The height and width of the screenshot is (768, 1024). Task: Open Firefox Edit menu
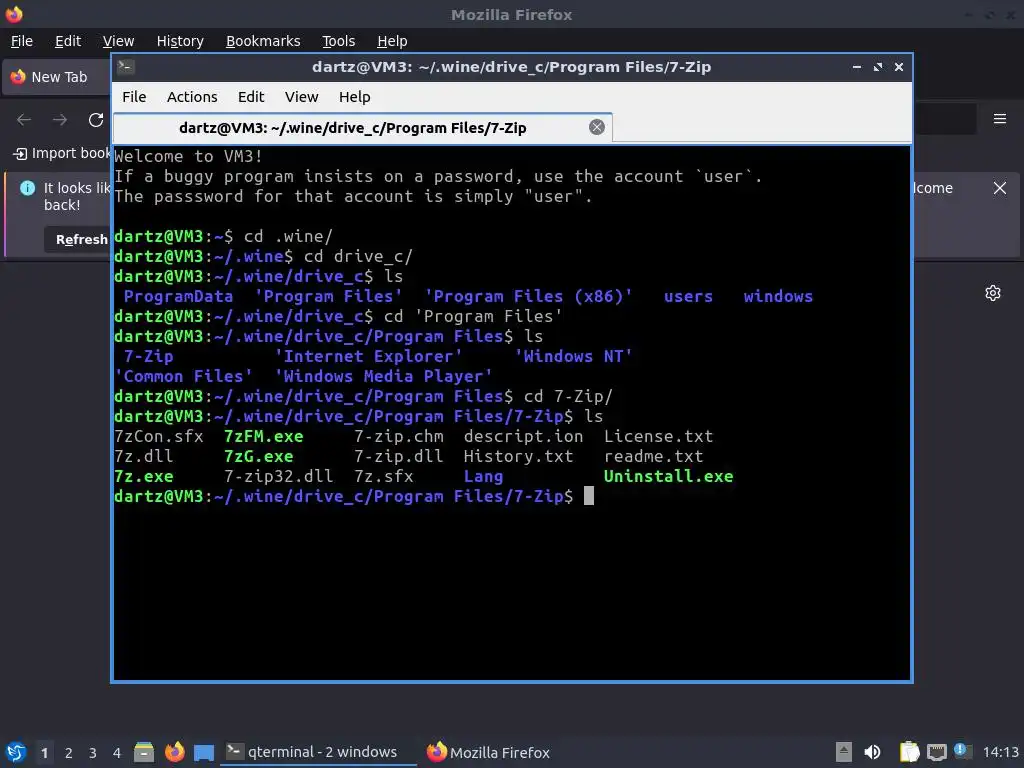pyautogui.click(x=68, y=41)
